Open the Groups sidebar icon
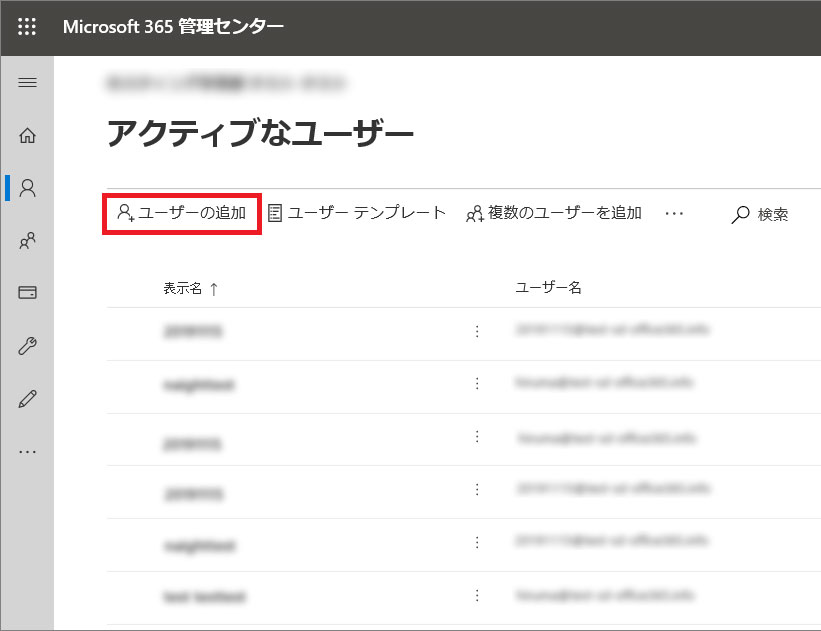This screenshot has height=631, width=821. 27,240
